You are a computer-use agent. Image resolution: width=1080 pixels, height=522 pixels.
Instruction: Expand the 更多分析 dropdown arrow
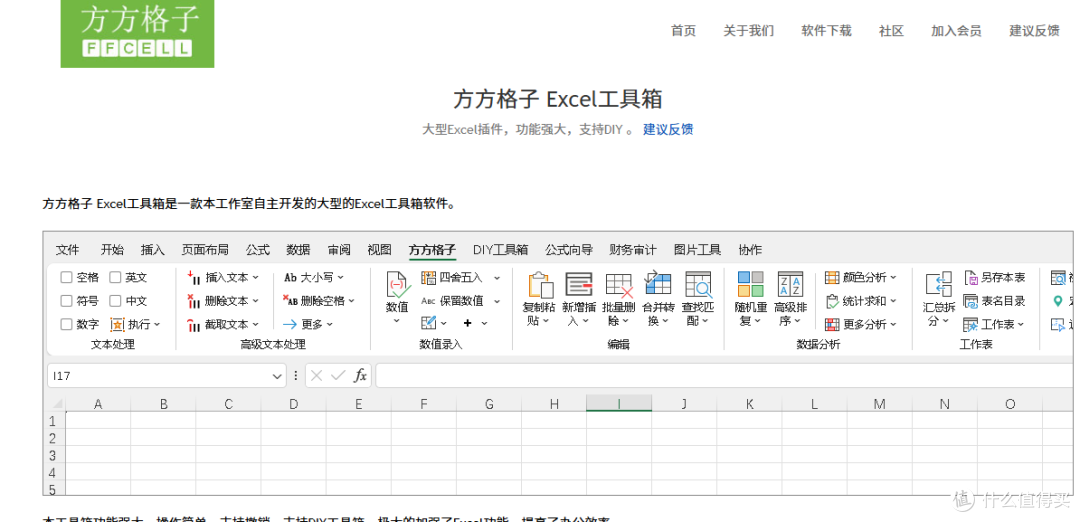tap(893, 325)
